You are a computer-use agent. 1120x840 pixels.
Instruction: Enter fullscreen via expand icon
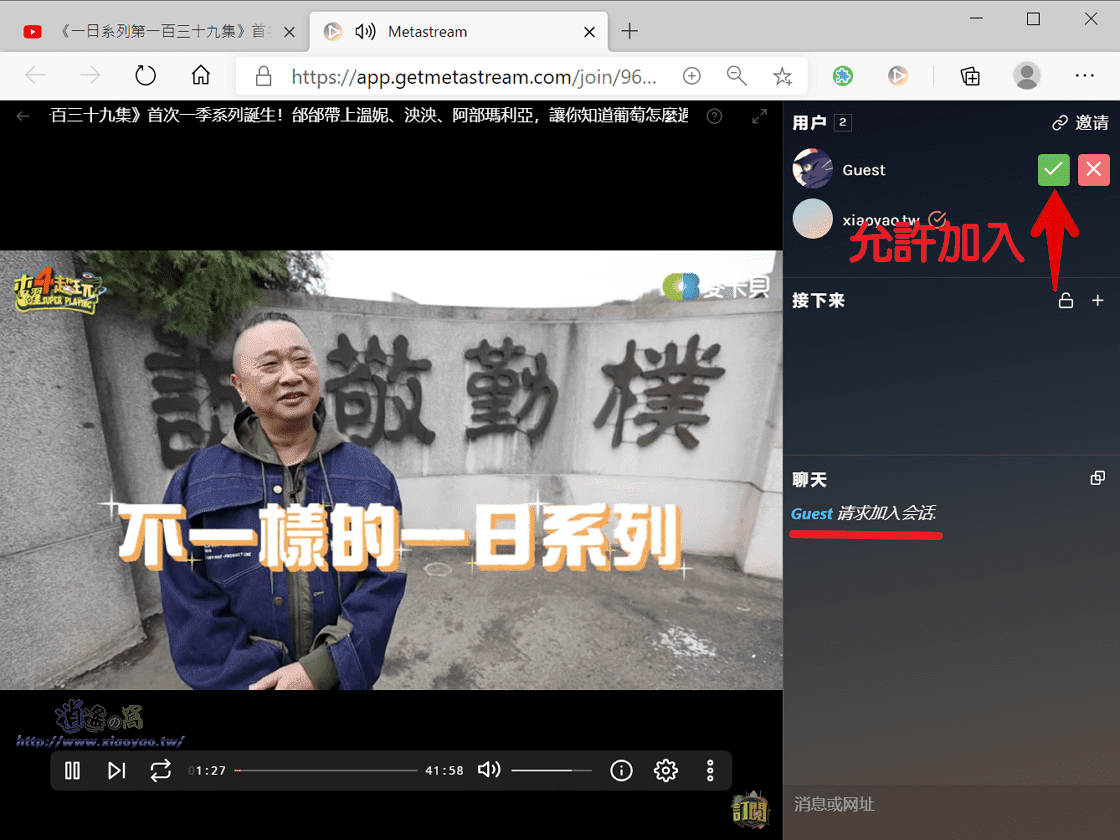pos(759,116)
